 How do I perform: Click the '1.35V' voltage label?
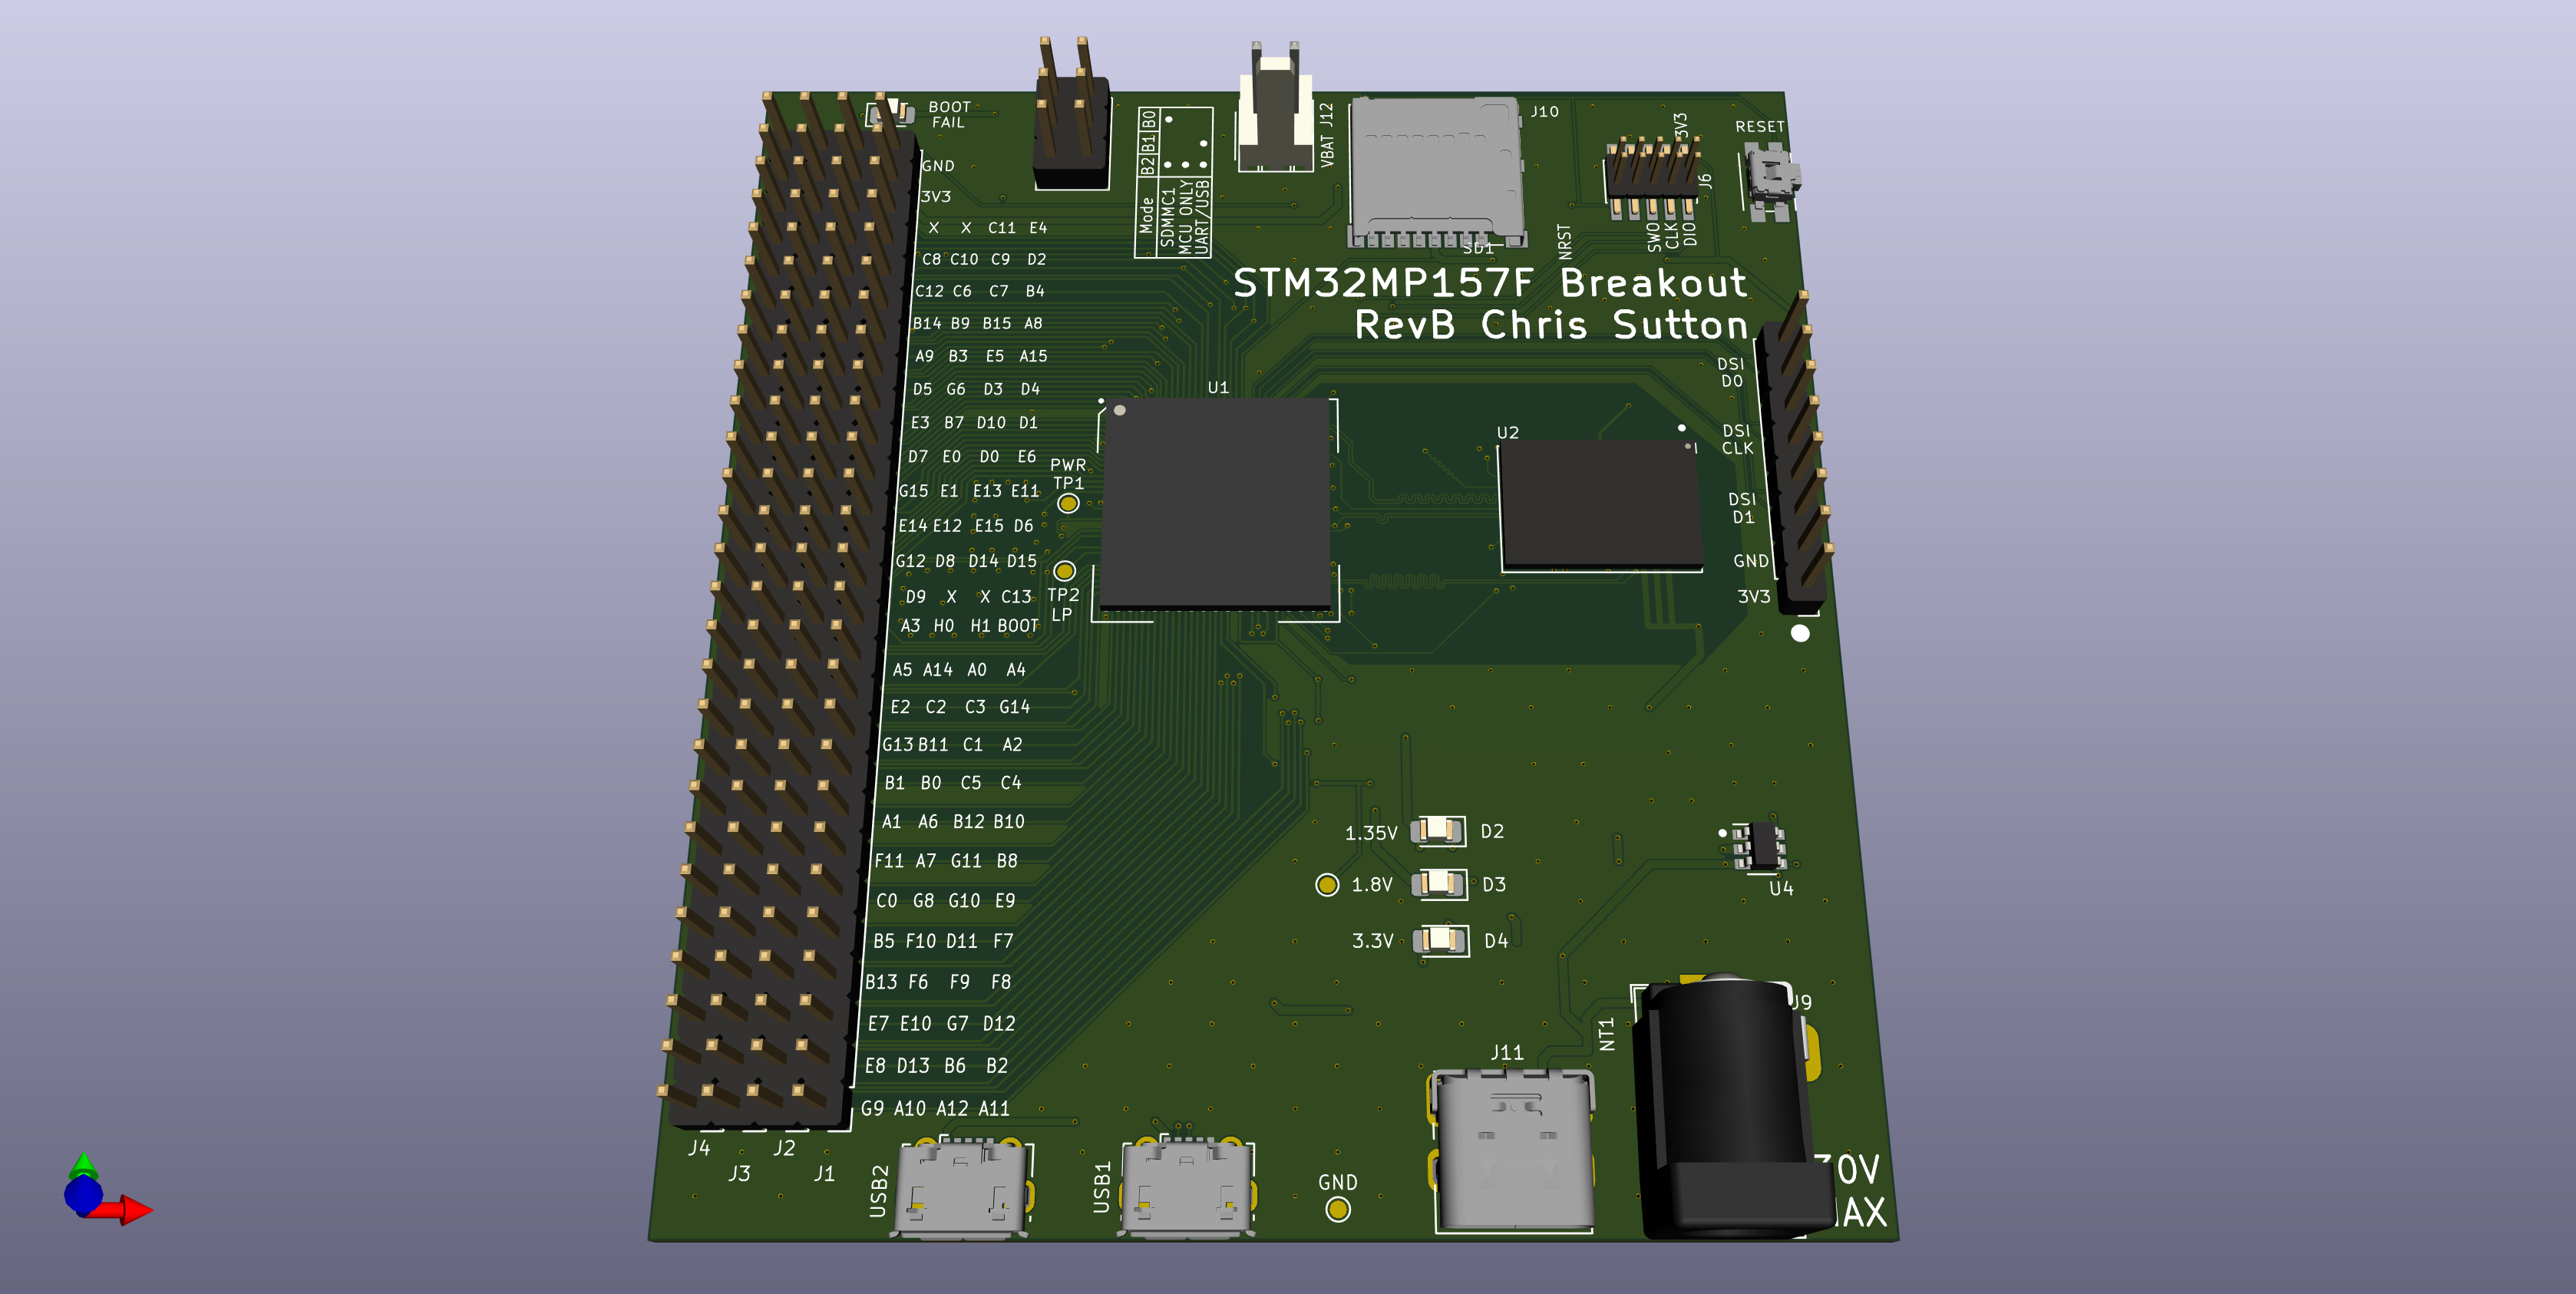click(x=1371, y=833)
